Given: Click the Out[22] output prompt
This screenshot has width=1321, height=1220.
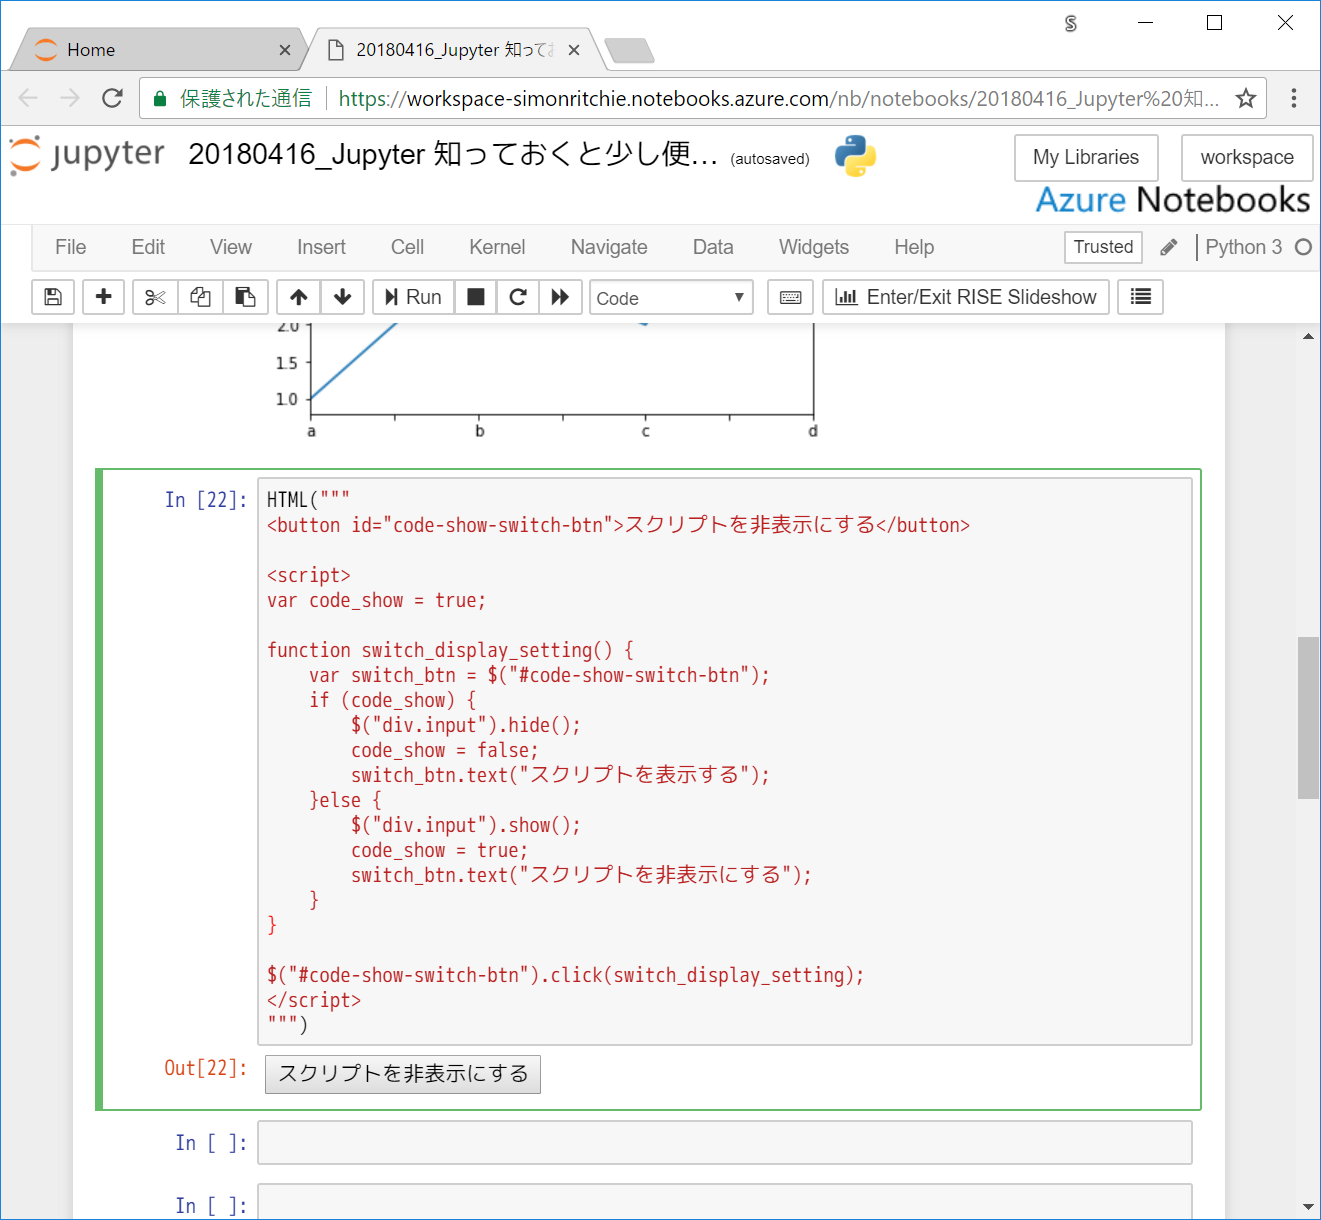Looking at the screenshot, I should coord(206,1068).
